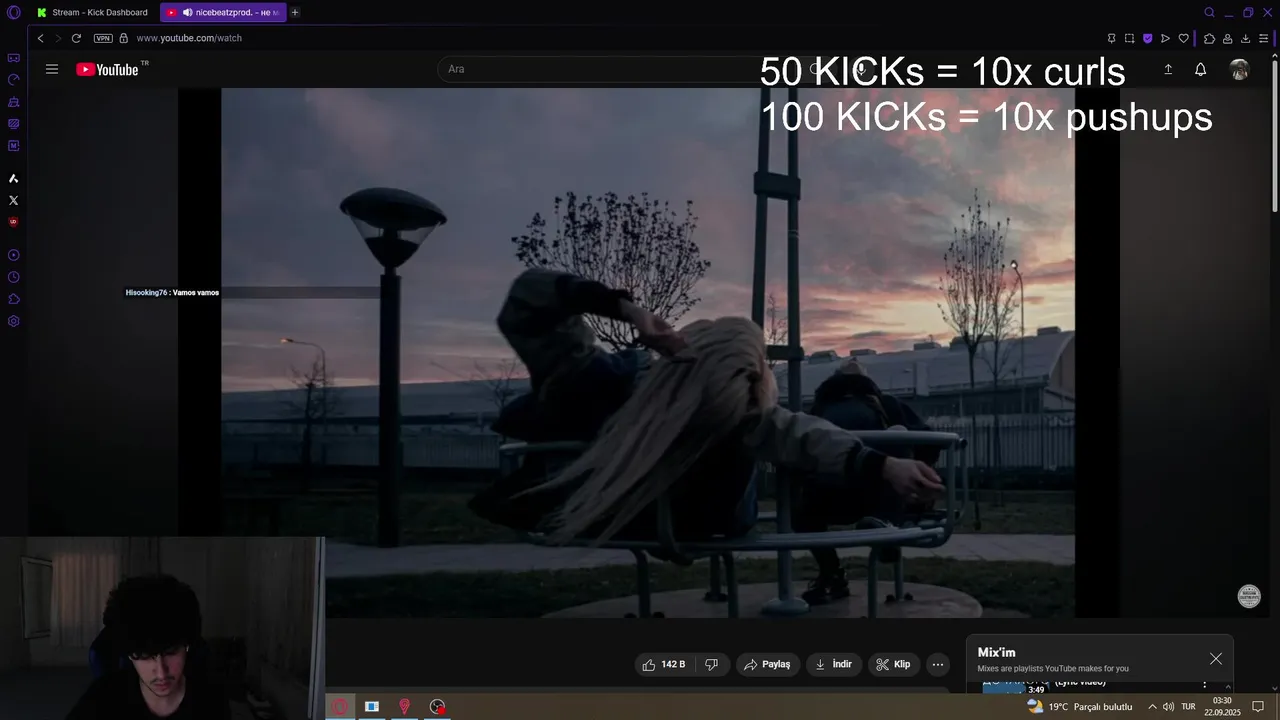Go back to previous page
The image size is (1280, 720).
[x=40, y=38]
